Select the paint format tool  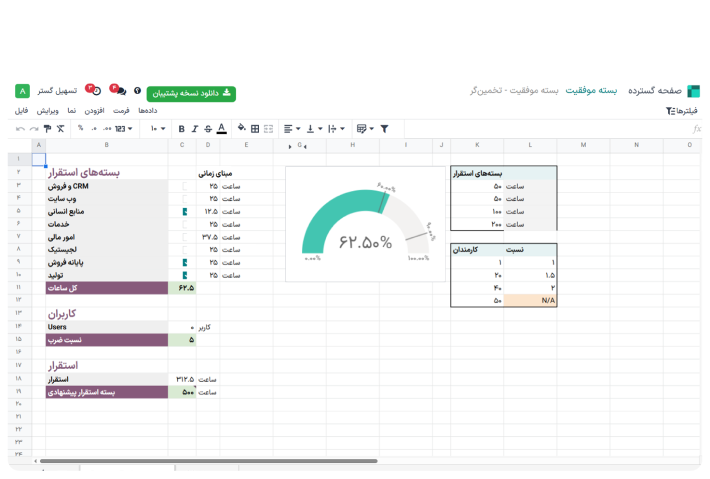pyautogui.click(x=47, y=129)
